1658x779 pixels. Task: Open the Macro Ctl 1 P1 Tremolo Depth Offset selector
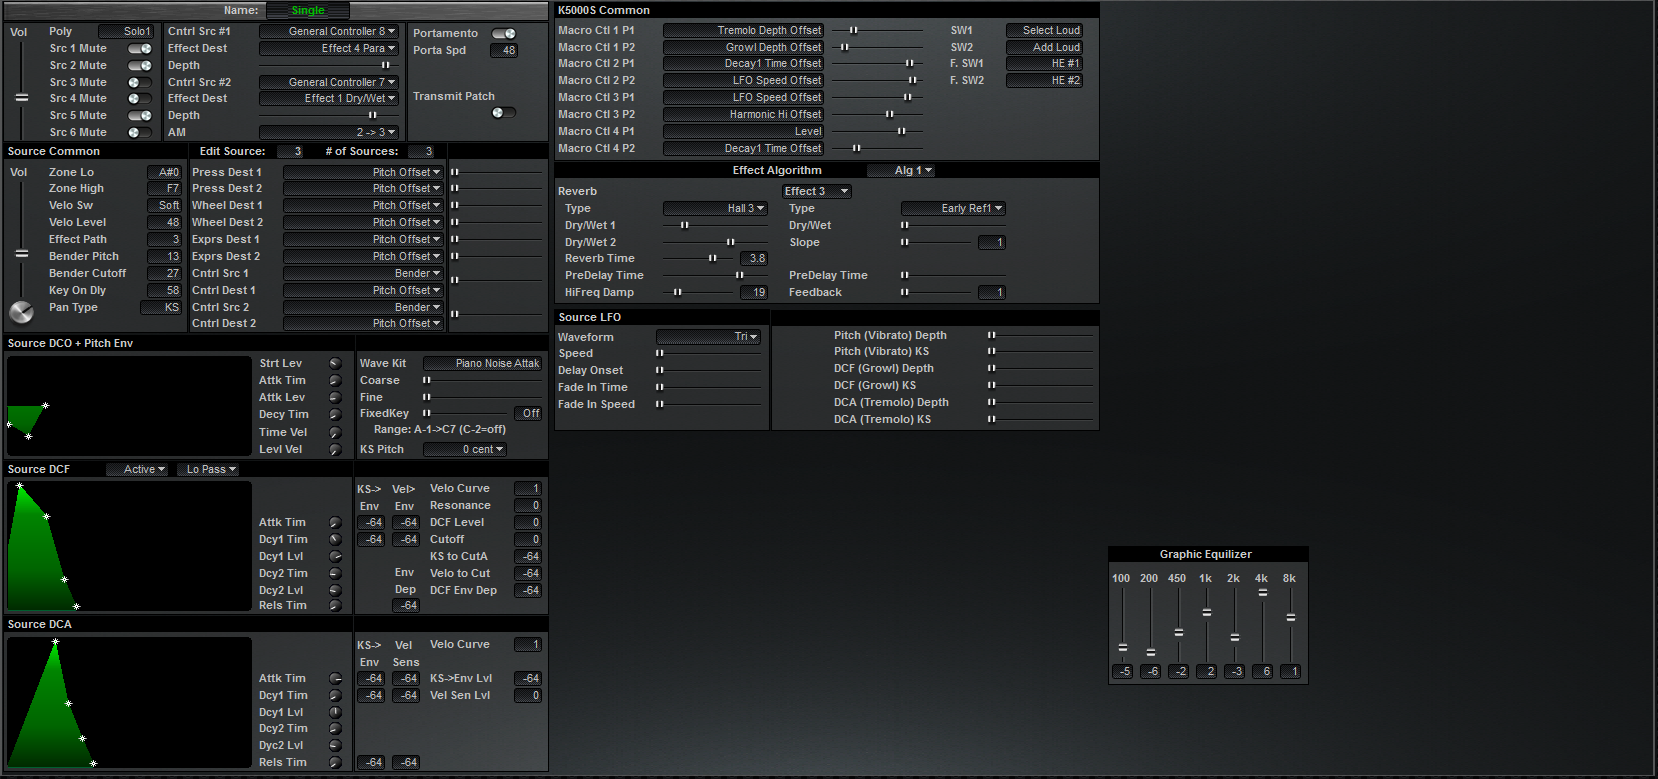(744, 31)
